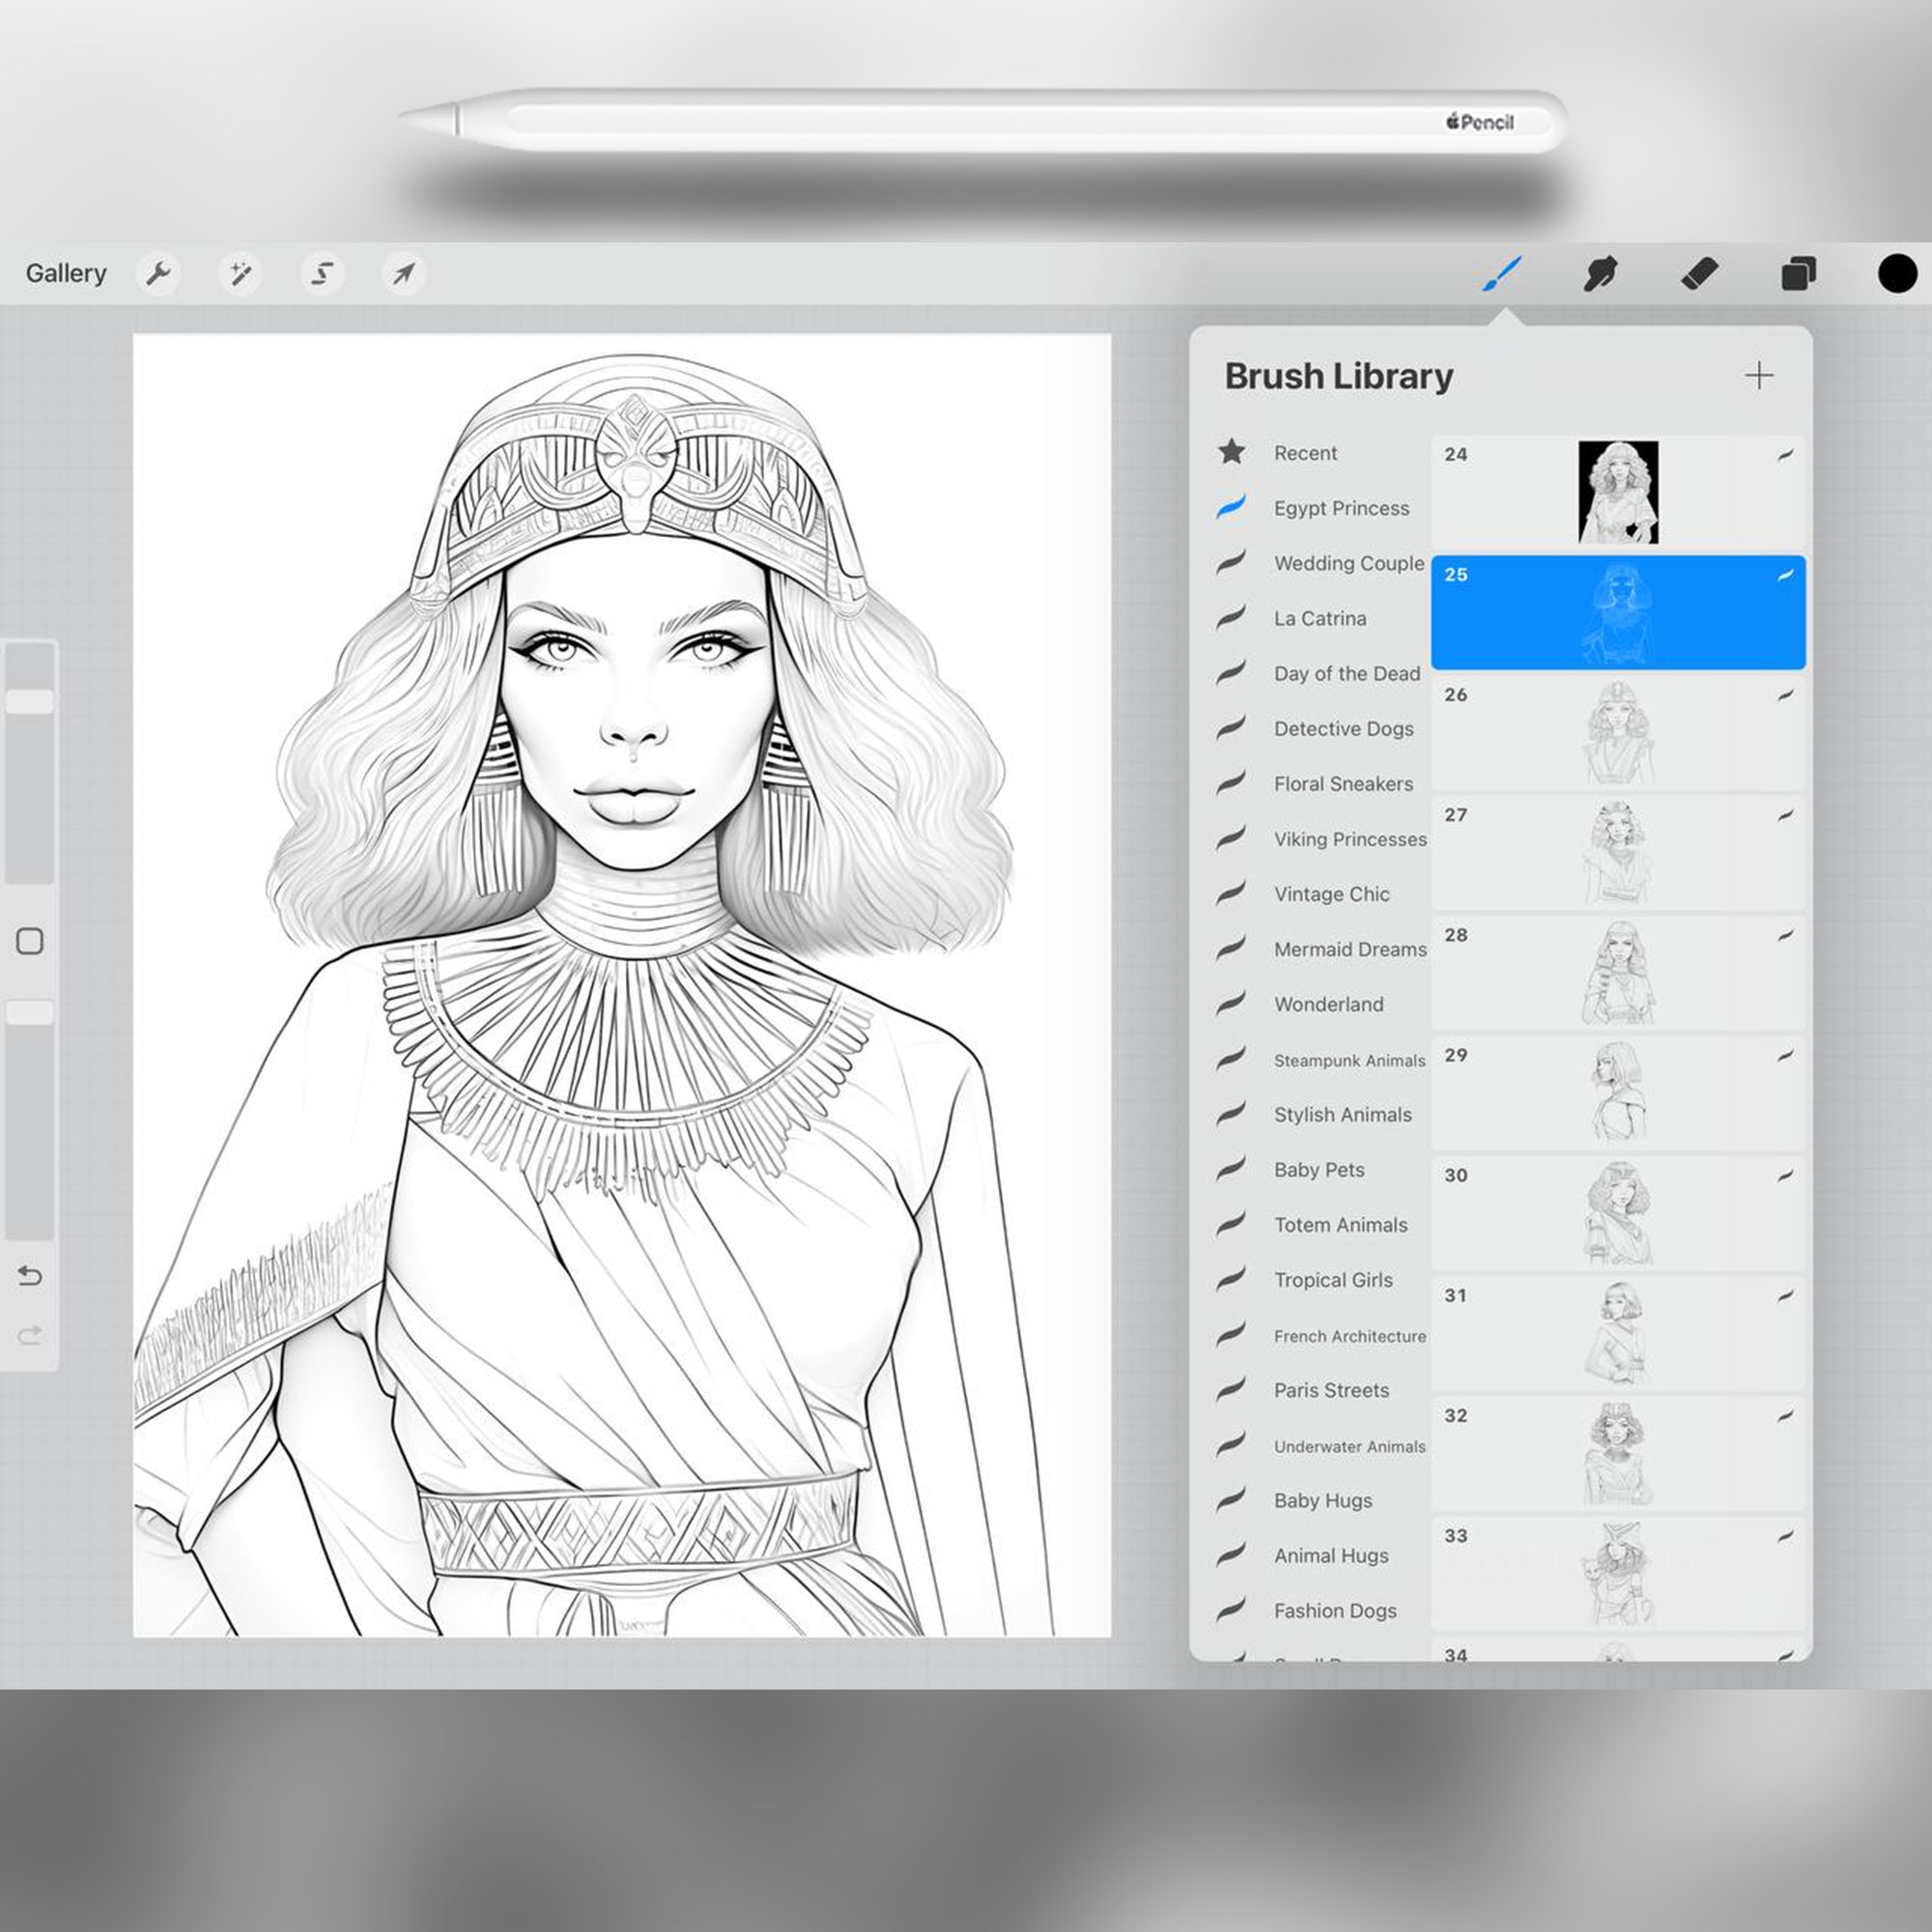This screenshot has width=1932, height=1932.
Task: Select the Eraser tool
Action: [1700, 272]
